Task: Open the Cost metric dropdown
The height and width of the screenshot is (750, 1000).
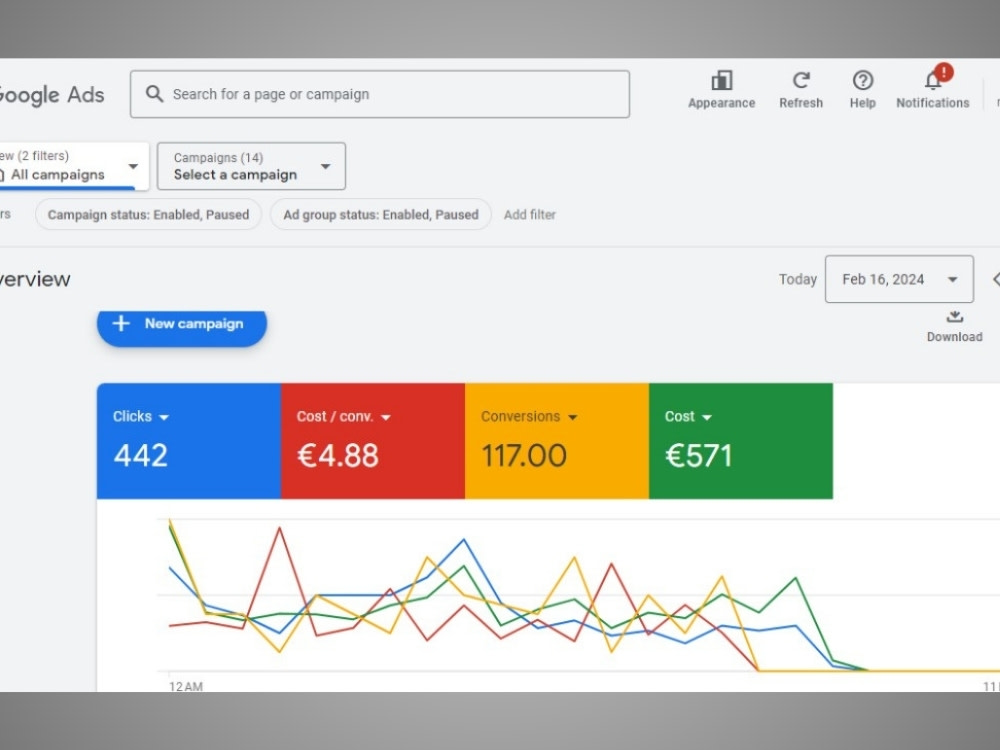Action: [x=688, y=416]
